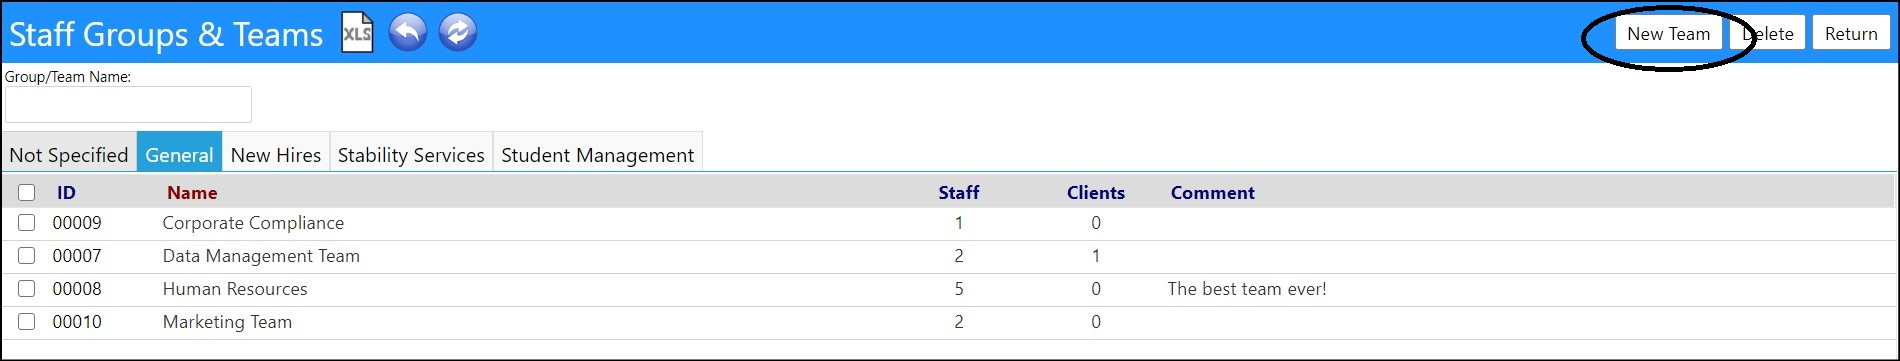Screen dimensions: 1900x361
Task: Check the Marketing Team row checkbox
Action: 27,322
